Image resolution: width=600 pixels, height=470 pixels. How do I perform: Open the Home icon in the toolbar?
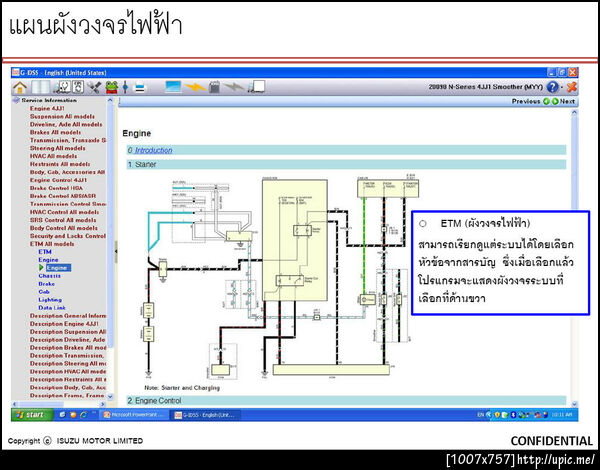[x=20, y=87]
